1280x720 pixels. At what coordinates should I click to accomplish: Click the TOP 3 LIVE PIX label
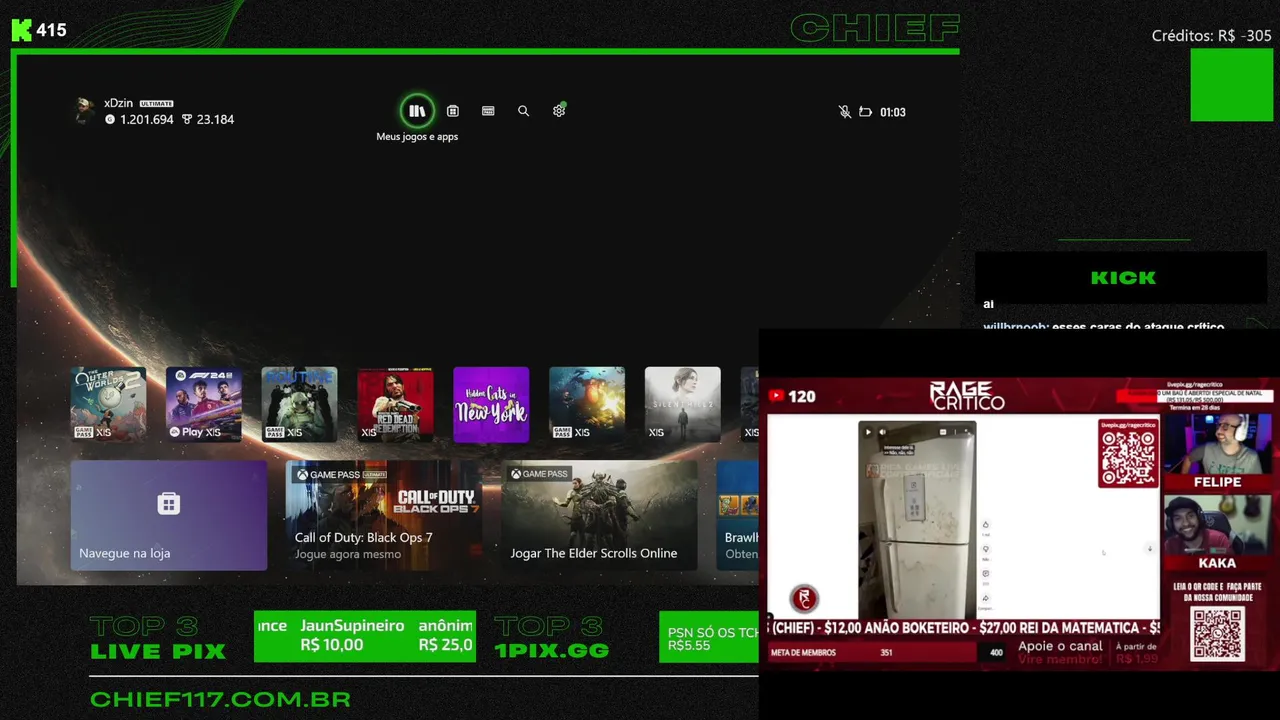(158, 638)
